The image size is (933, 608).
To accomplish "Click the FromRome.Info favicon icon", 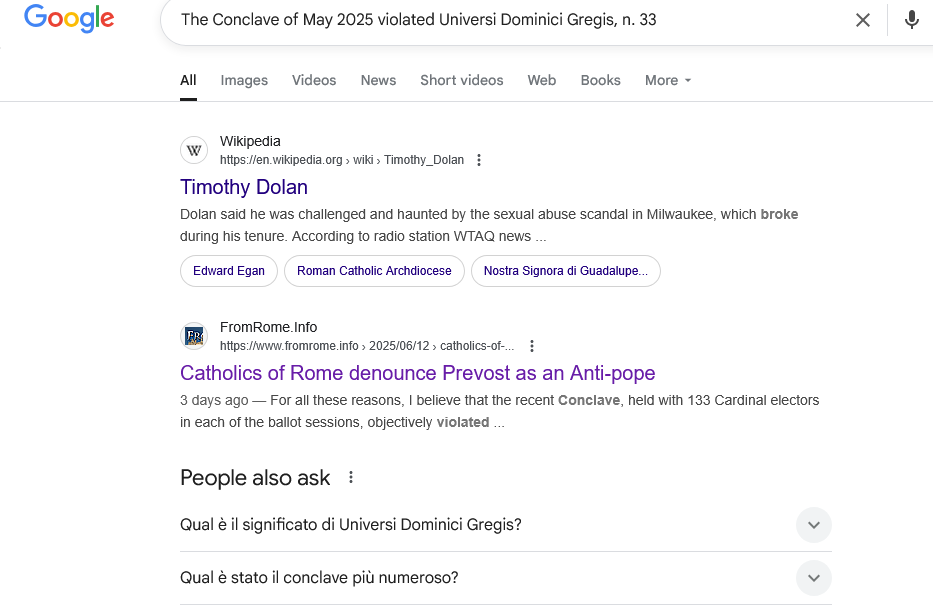I will click(x=194, y=336).
